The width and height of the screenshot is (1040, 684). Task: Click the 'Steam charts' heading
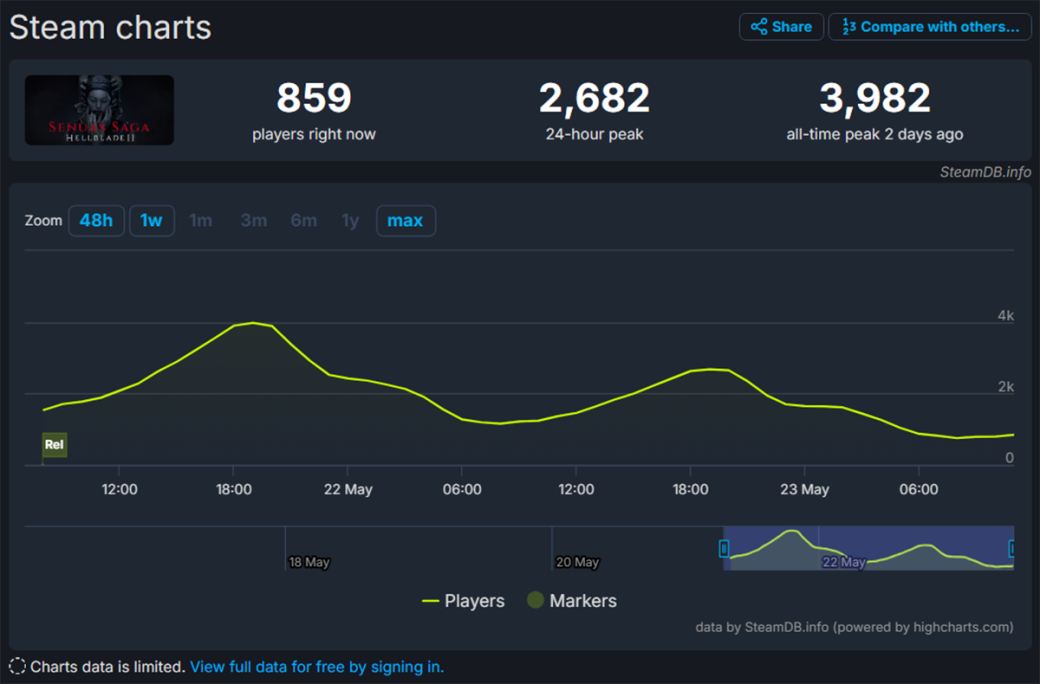click(110, 28)
